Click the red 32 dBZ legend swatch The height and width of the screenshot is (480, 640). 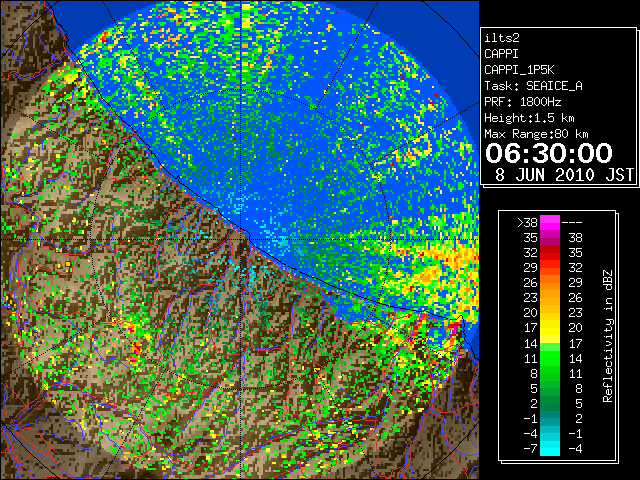click(550, 253)
